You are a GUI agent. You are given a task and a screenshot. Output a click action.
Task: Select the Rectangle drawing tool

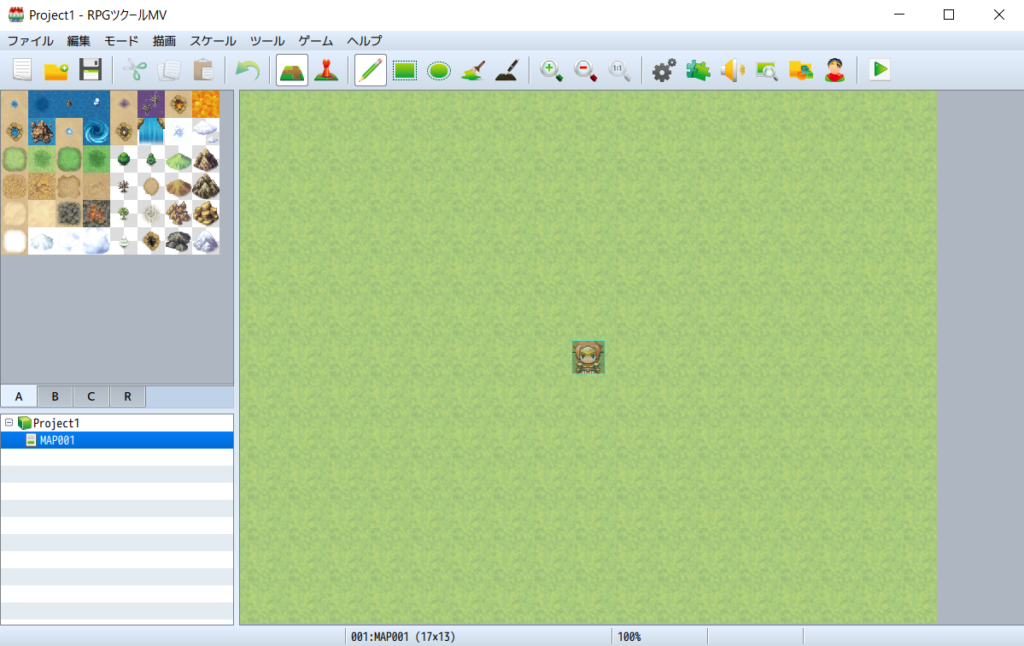(405, 70)
